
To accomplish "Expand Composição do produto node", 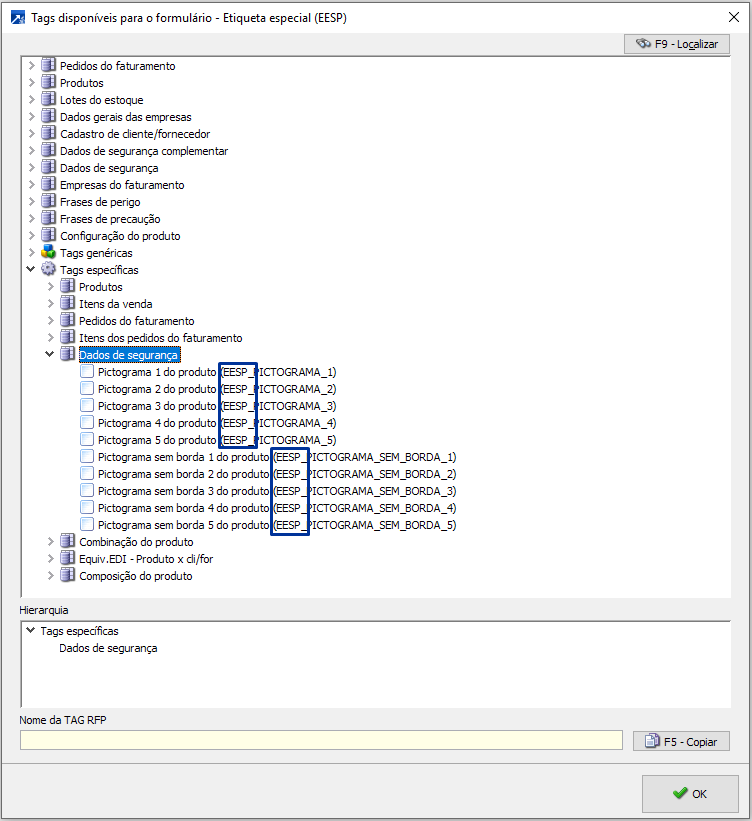I will pyautogui.click(x=50, y=576).
